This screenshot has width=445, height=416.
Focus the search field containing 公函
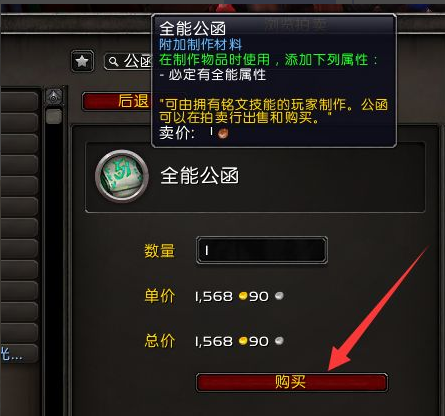(129, 62)
